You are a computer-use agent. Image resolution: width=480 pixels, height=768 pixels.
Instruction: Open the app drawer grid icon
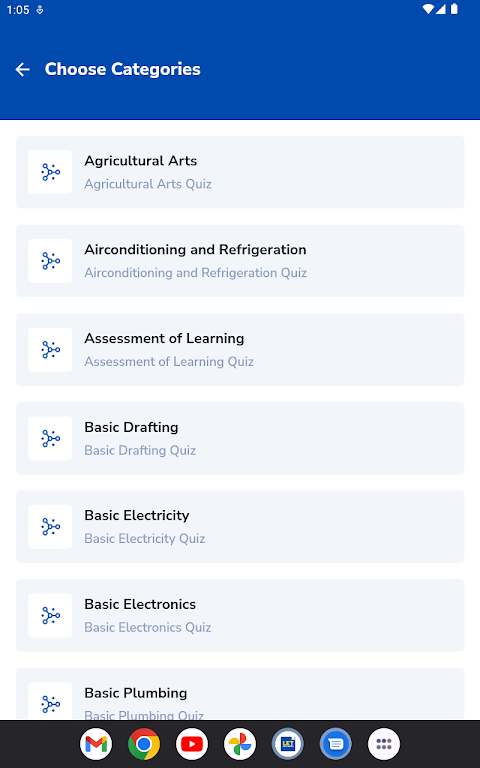384,744
